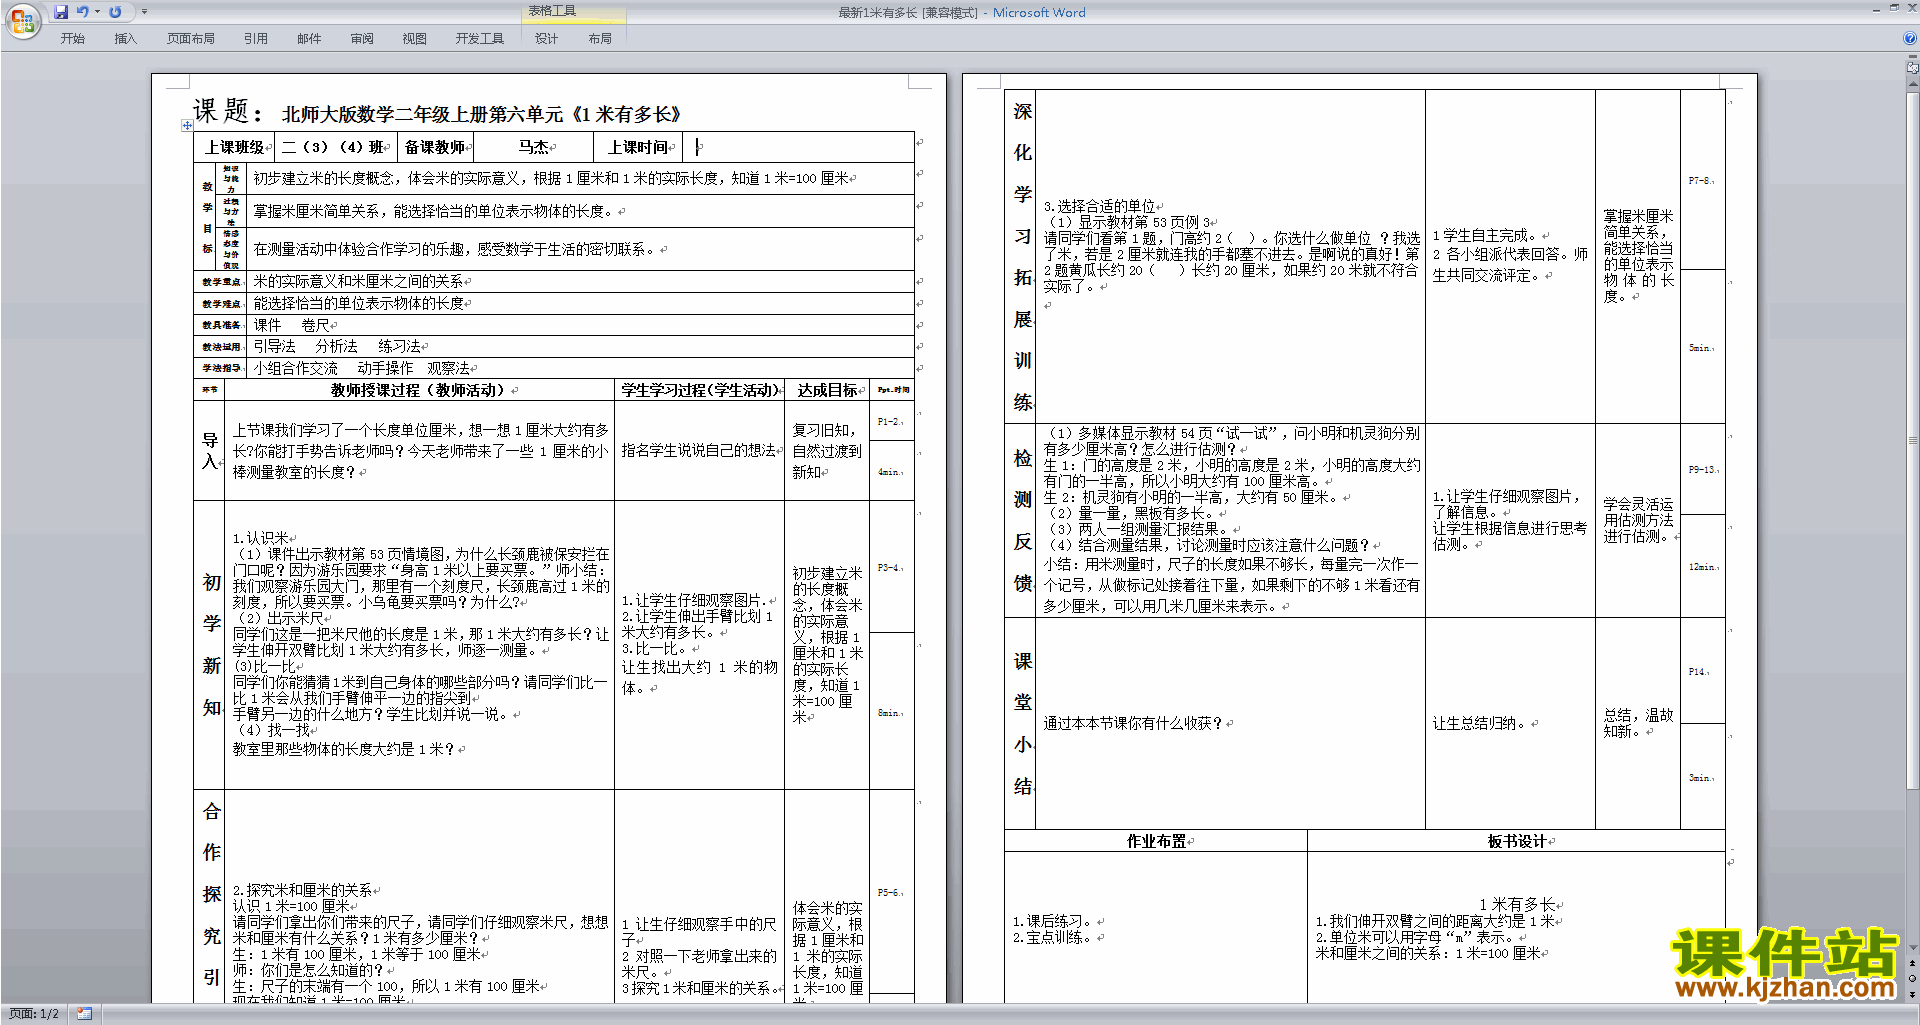Click the 能选择恰当的单位表示物体的长度 row
Viewport: 1920px width, 1025px height.
point(358,303)
